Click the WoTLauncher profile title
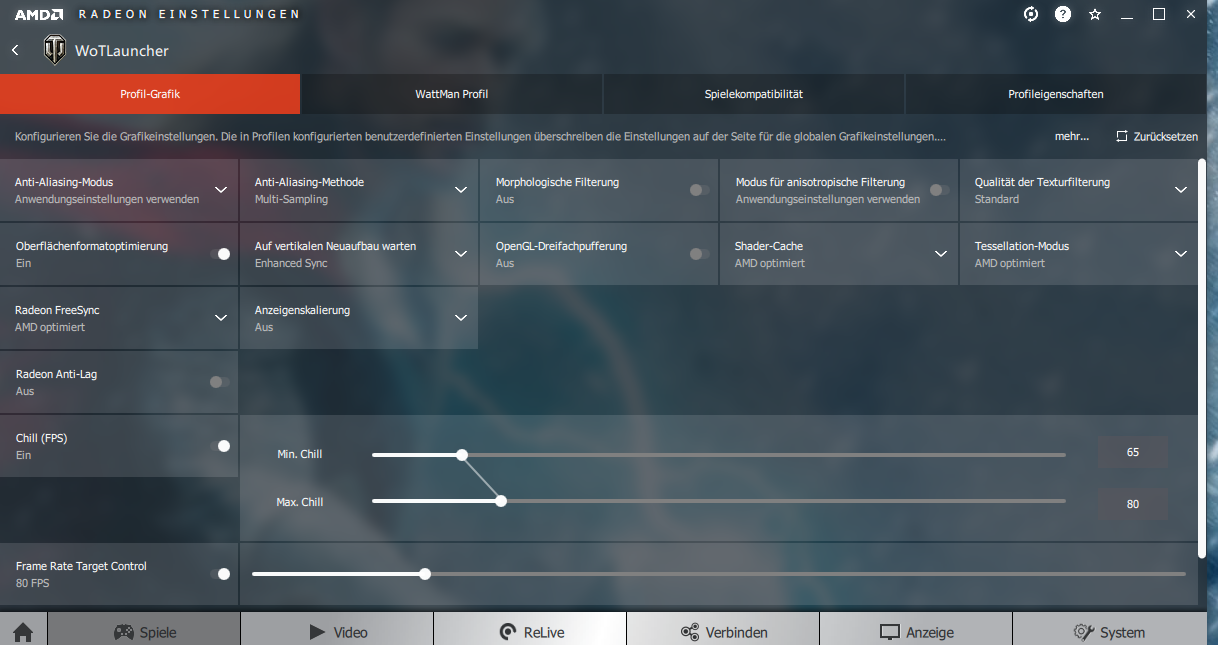Screen dimensions: 1218x645 tap(122, 51)
